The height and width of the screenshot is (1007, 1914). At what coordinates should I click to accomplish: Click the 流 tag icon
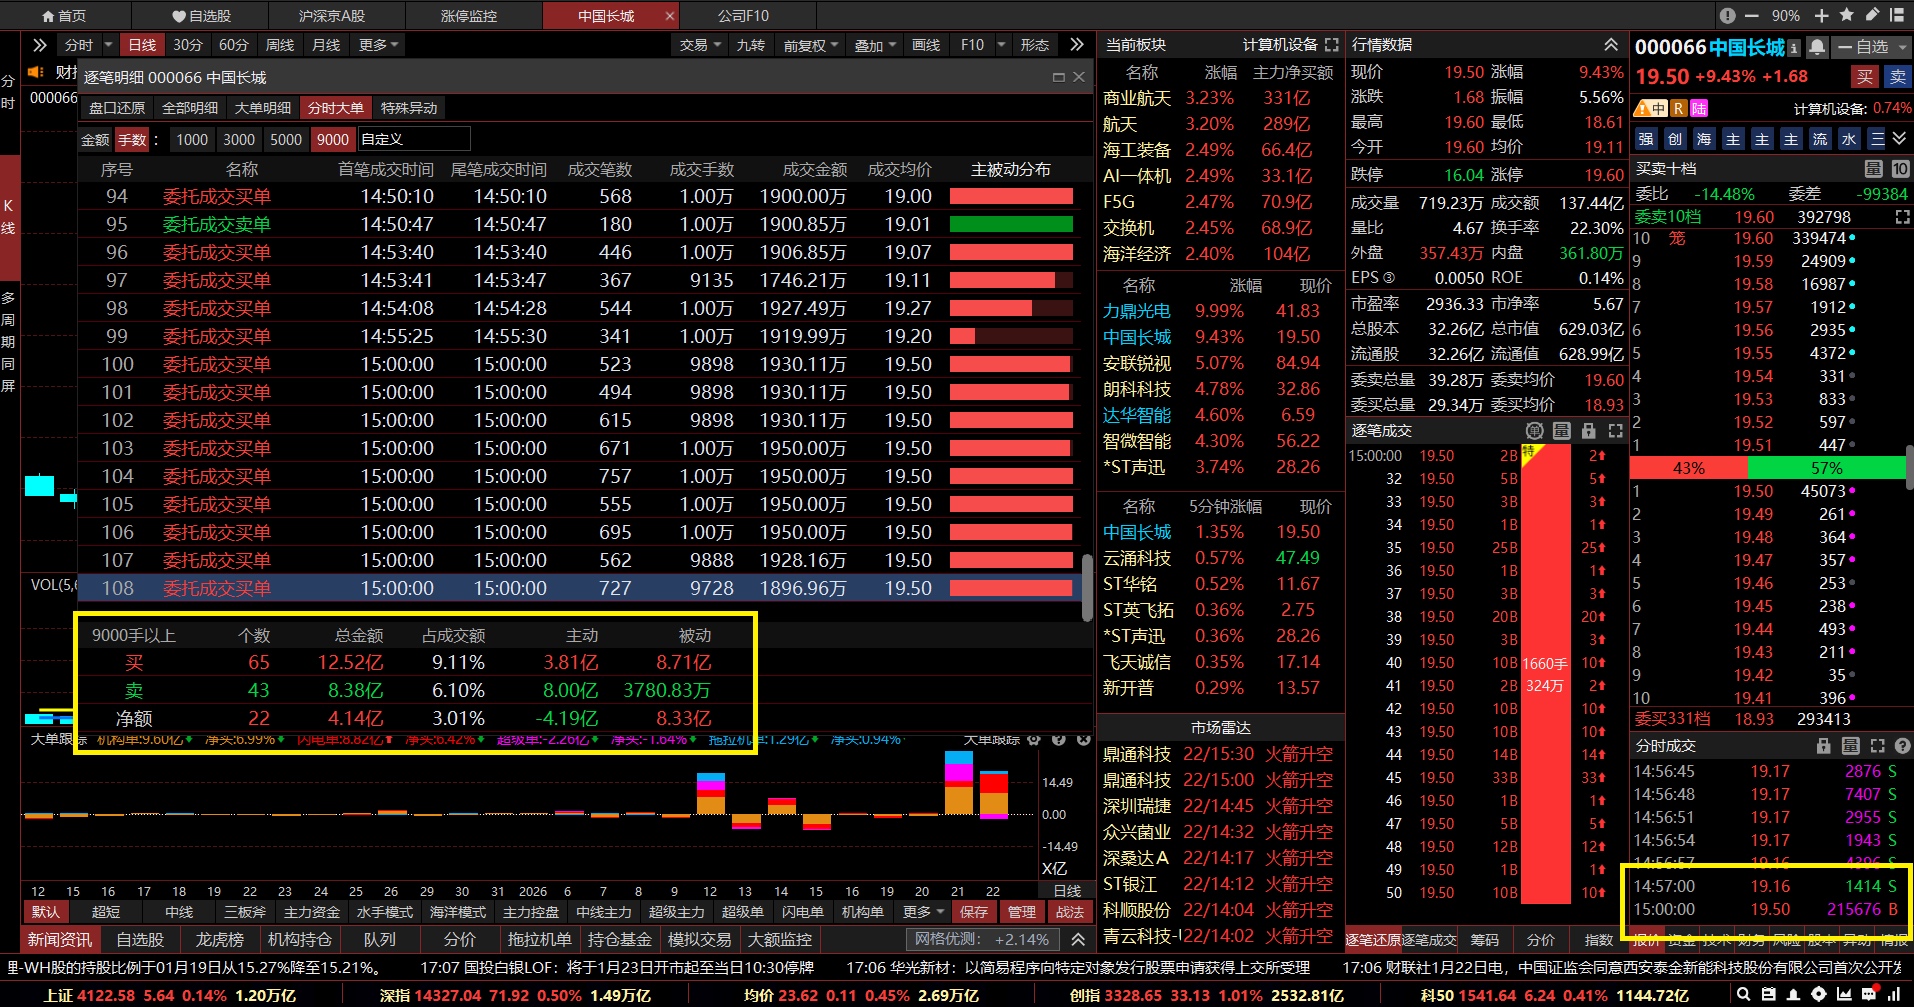pyautogui.click(x=1820, y=139)
